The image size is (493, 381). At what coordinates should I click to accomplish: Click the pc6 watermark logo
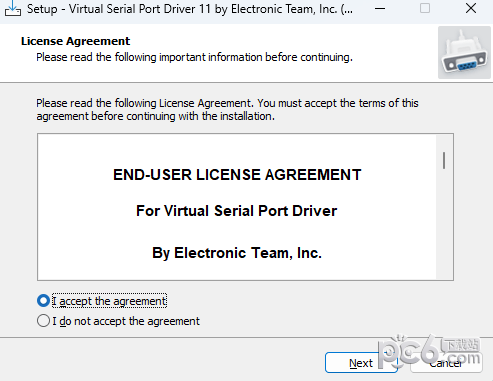(x=431, y=353)
